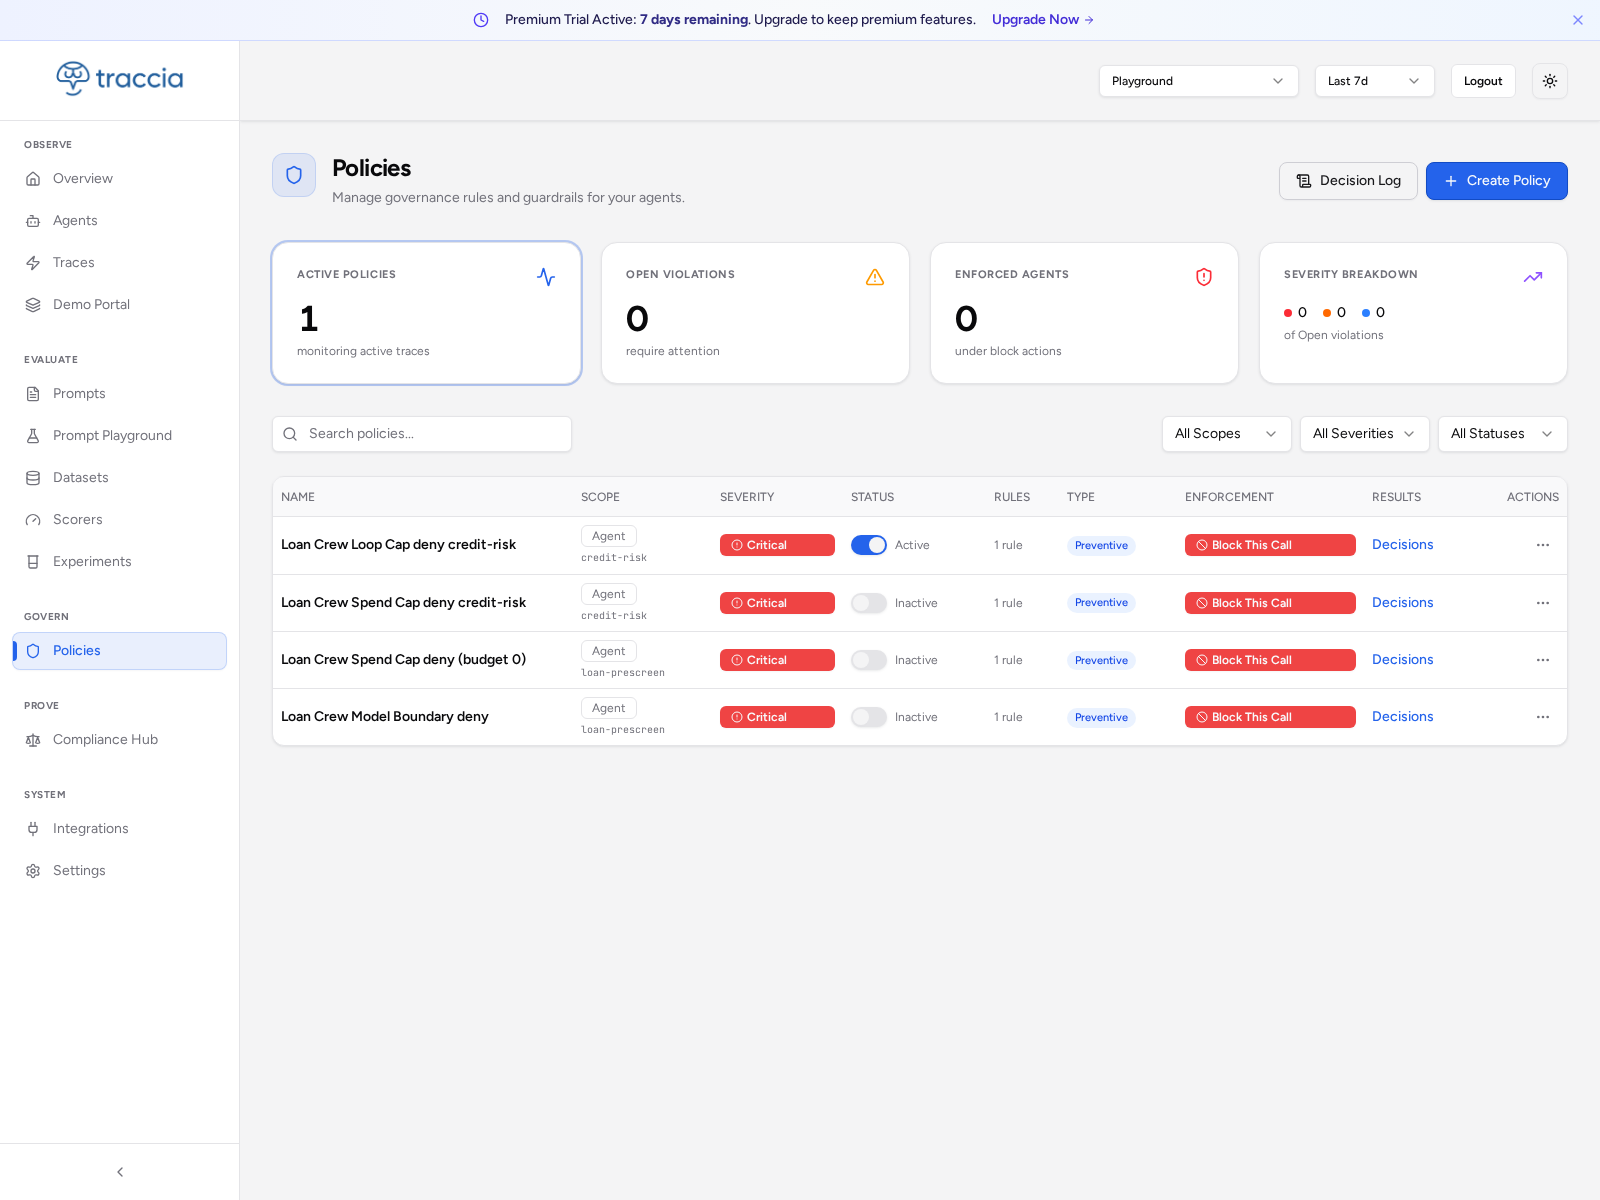Navigate to Traces
Image resolution: width=1600 pixels, height=1200 pixels.
pyautogui.click(x=120, y=262)
